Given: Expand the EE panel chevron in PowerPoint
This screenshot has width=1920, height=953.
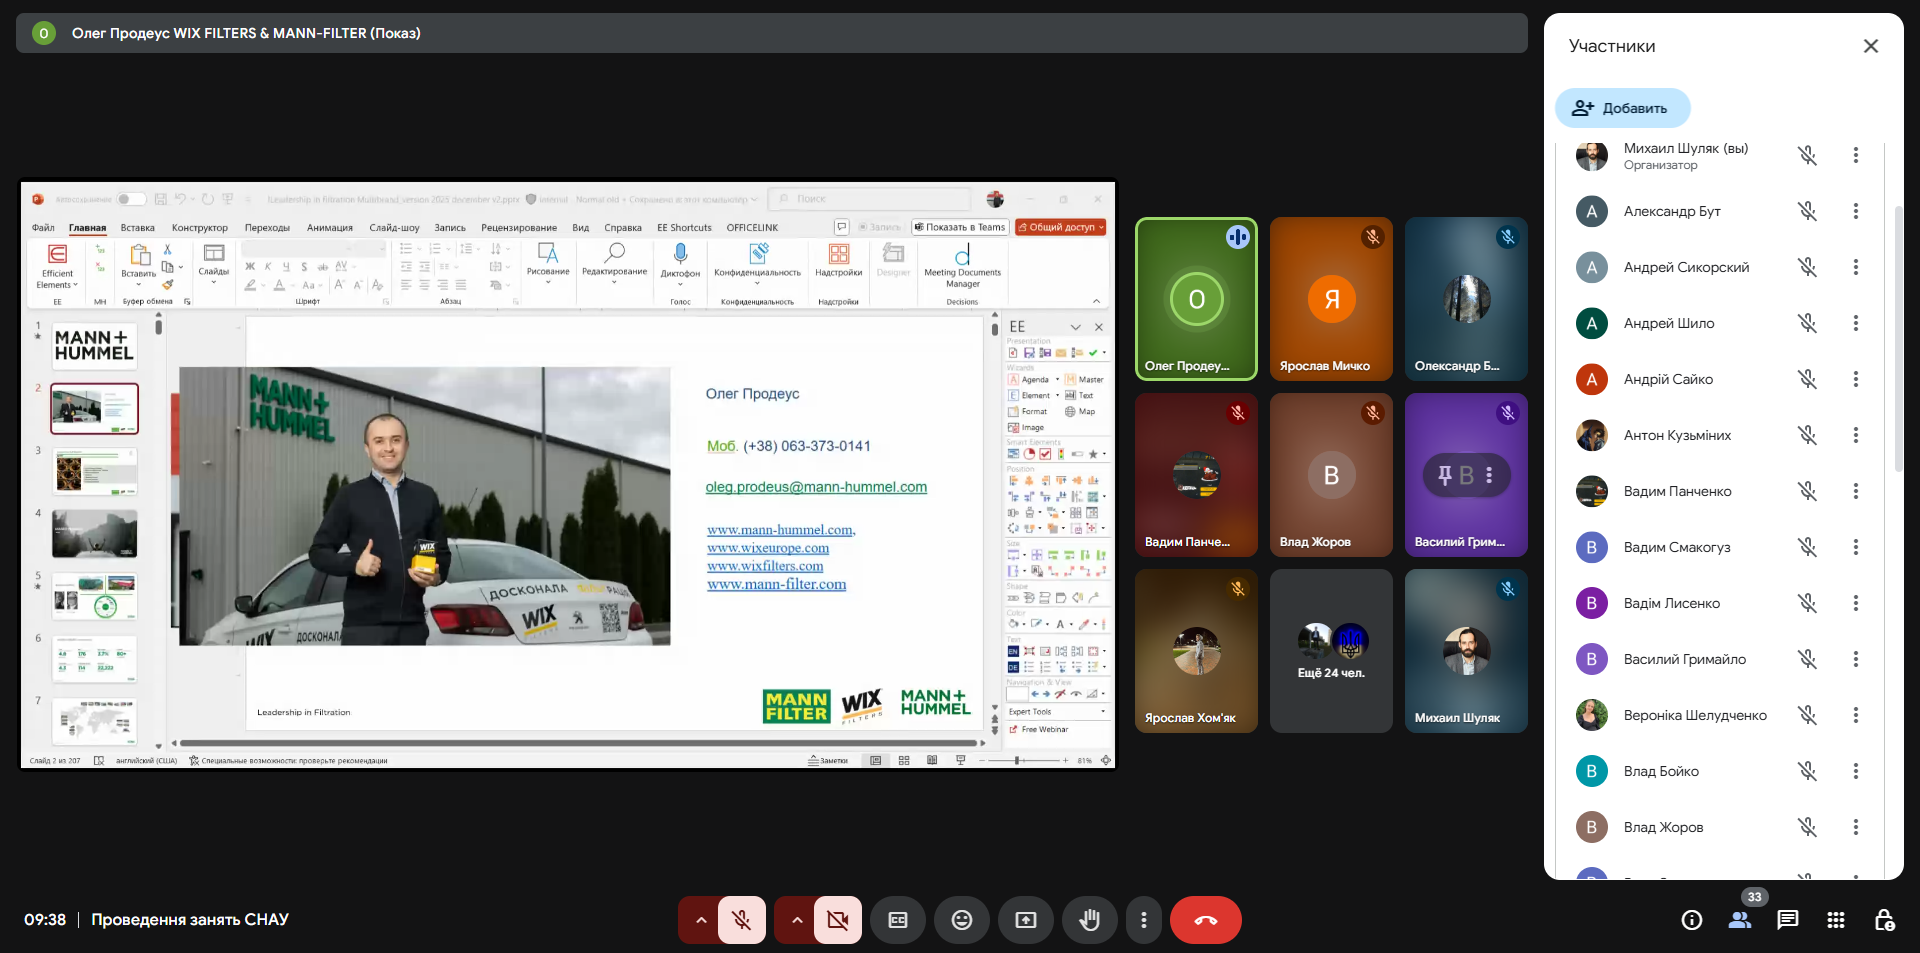Looking at the screenshot, I should click(x=1075, y=327).
